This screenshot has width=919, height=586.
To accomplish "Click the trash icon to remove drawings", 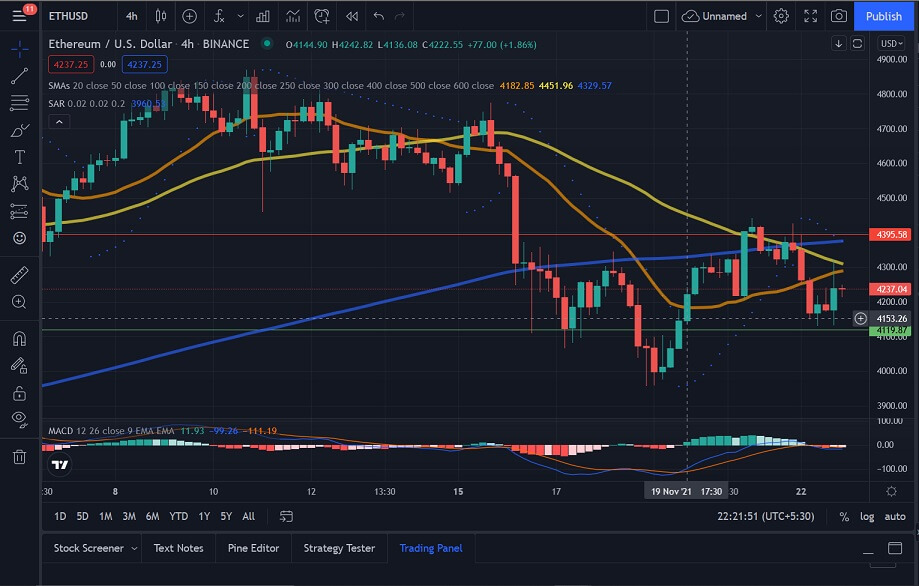I will tap(19, 457).
